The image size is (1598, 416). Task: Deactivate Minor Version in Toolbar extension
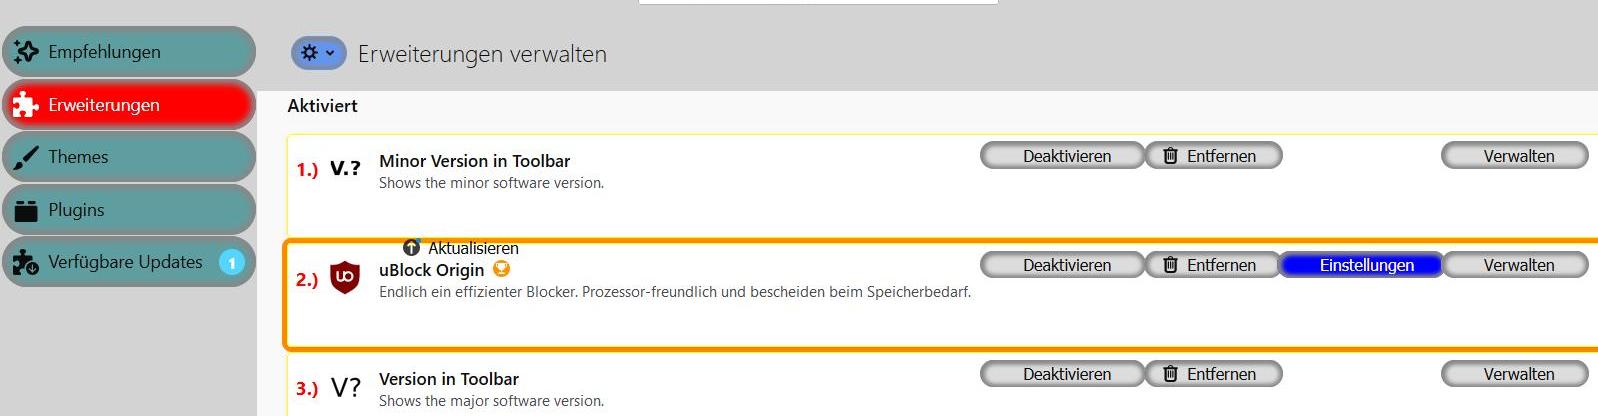click(1061, 156)
